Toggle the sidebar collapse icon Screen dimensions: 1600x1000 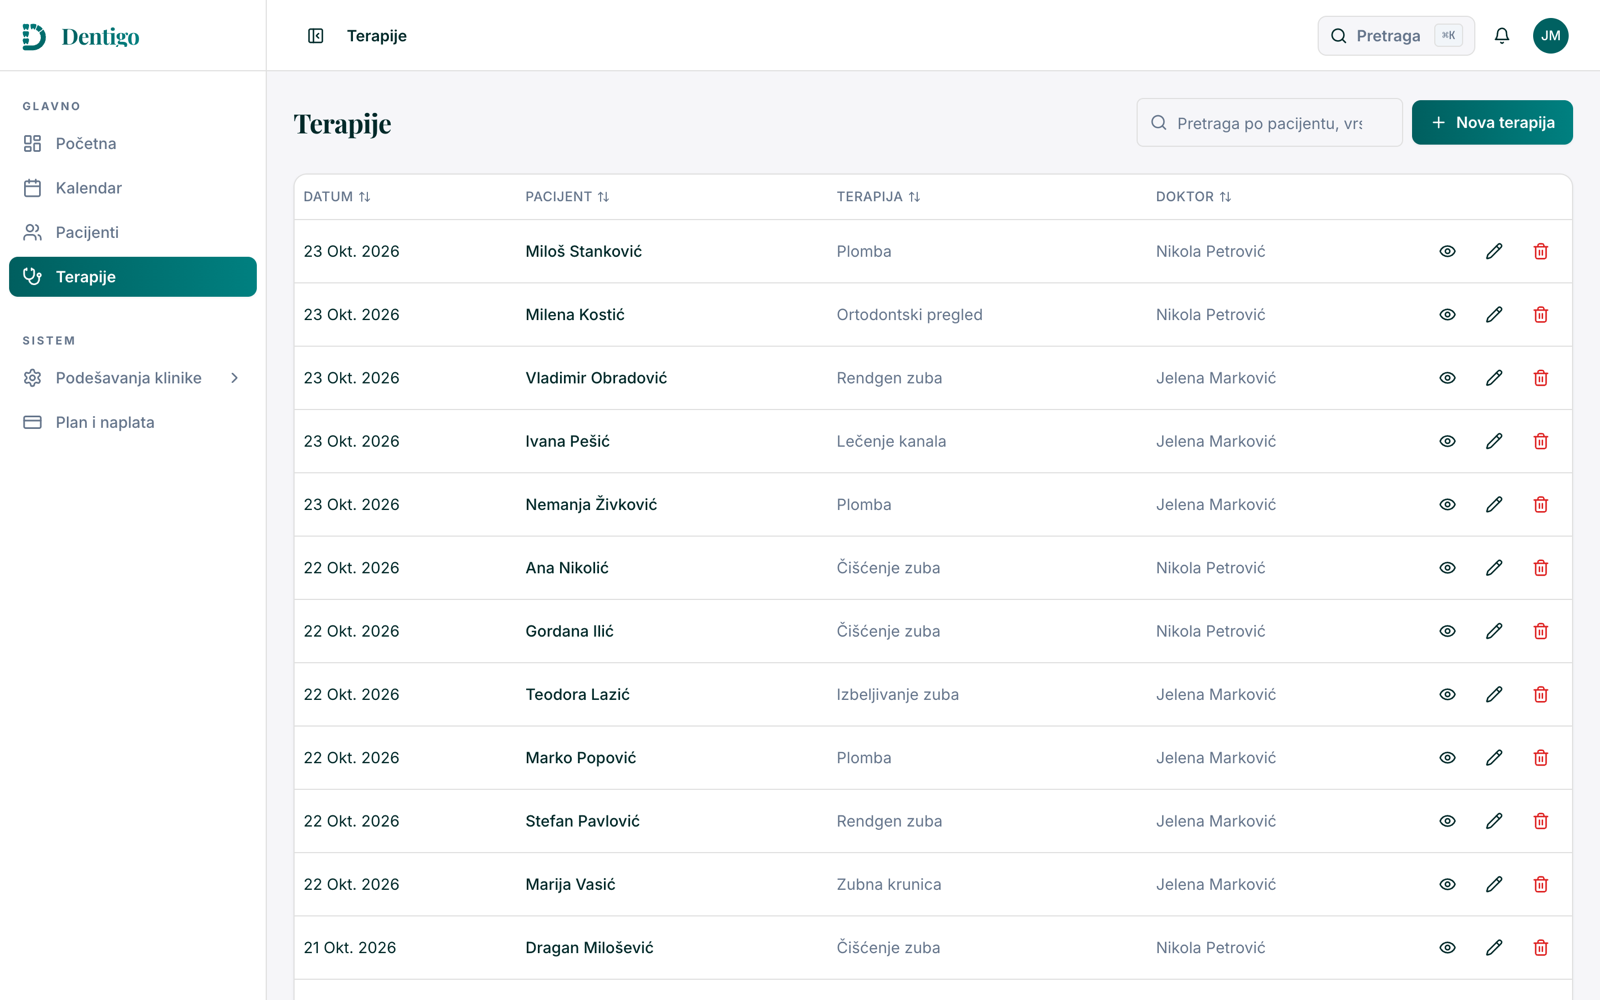[x=315, y=36]
